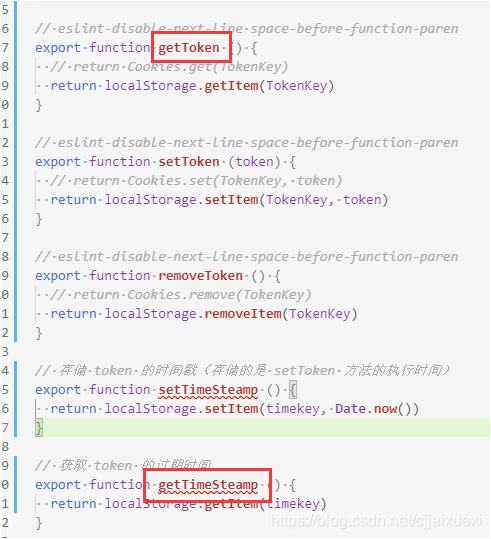Click the commented line return Cookies.set(TokenKey, token)
Screen dimensions: 491x539
tap(196, 181)
